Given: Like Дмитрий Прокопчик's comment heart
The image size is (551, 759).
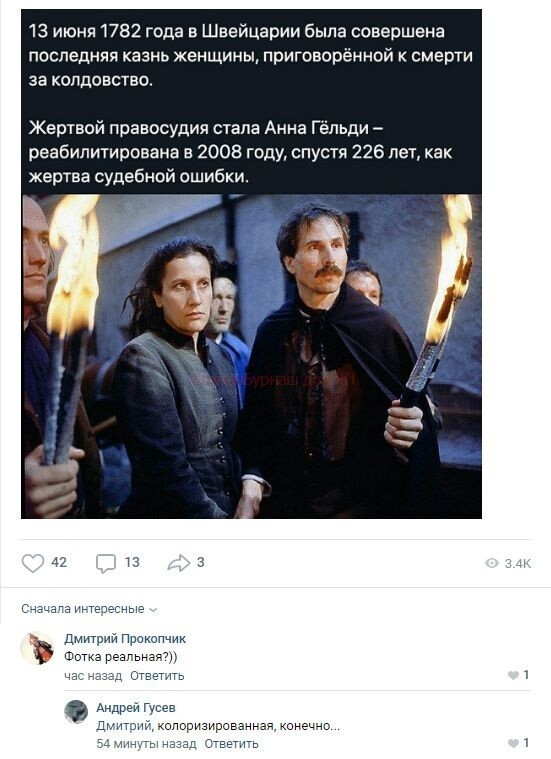Looking at the screenshot, I should (513, 675).
